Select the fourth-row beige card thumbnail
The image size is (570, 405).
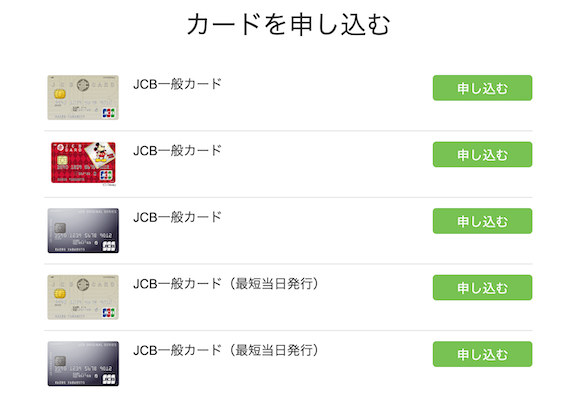coord(83,297)
